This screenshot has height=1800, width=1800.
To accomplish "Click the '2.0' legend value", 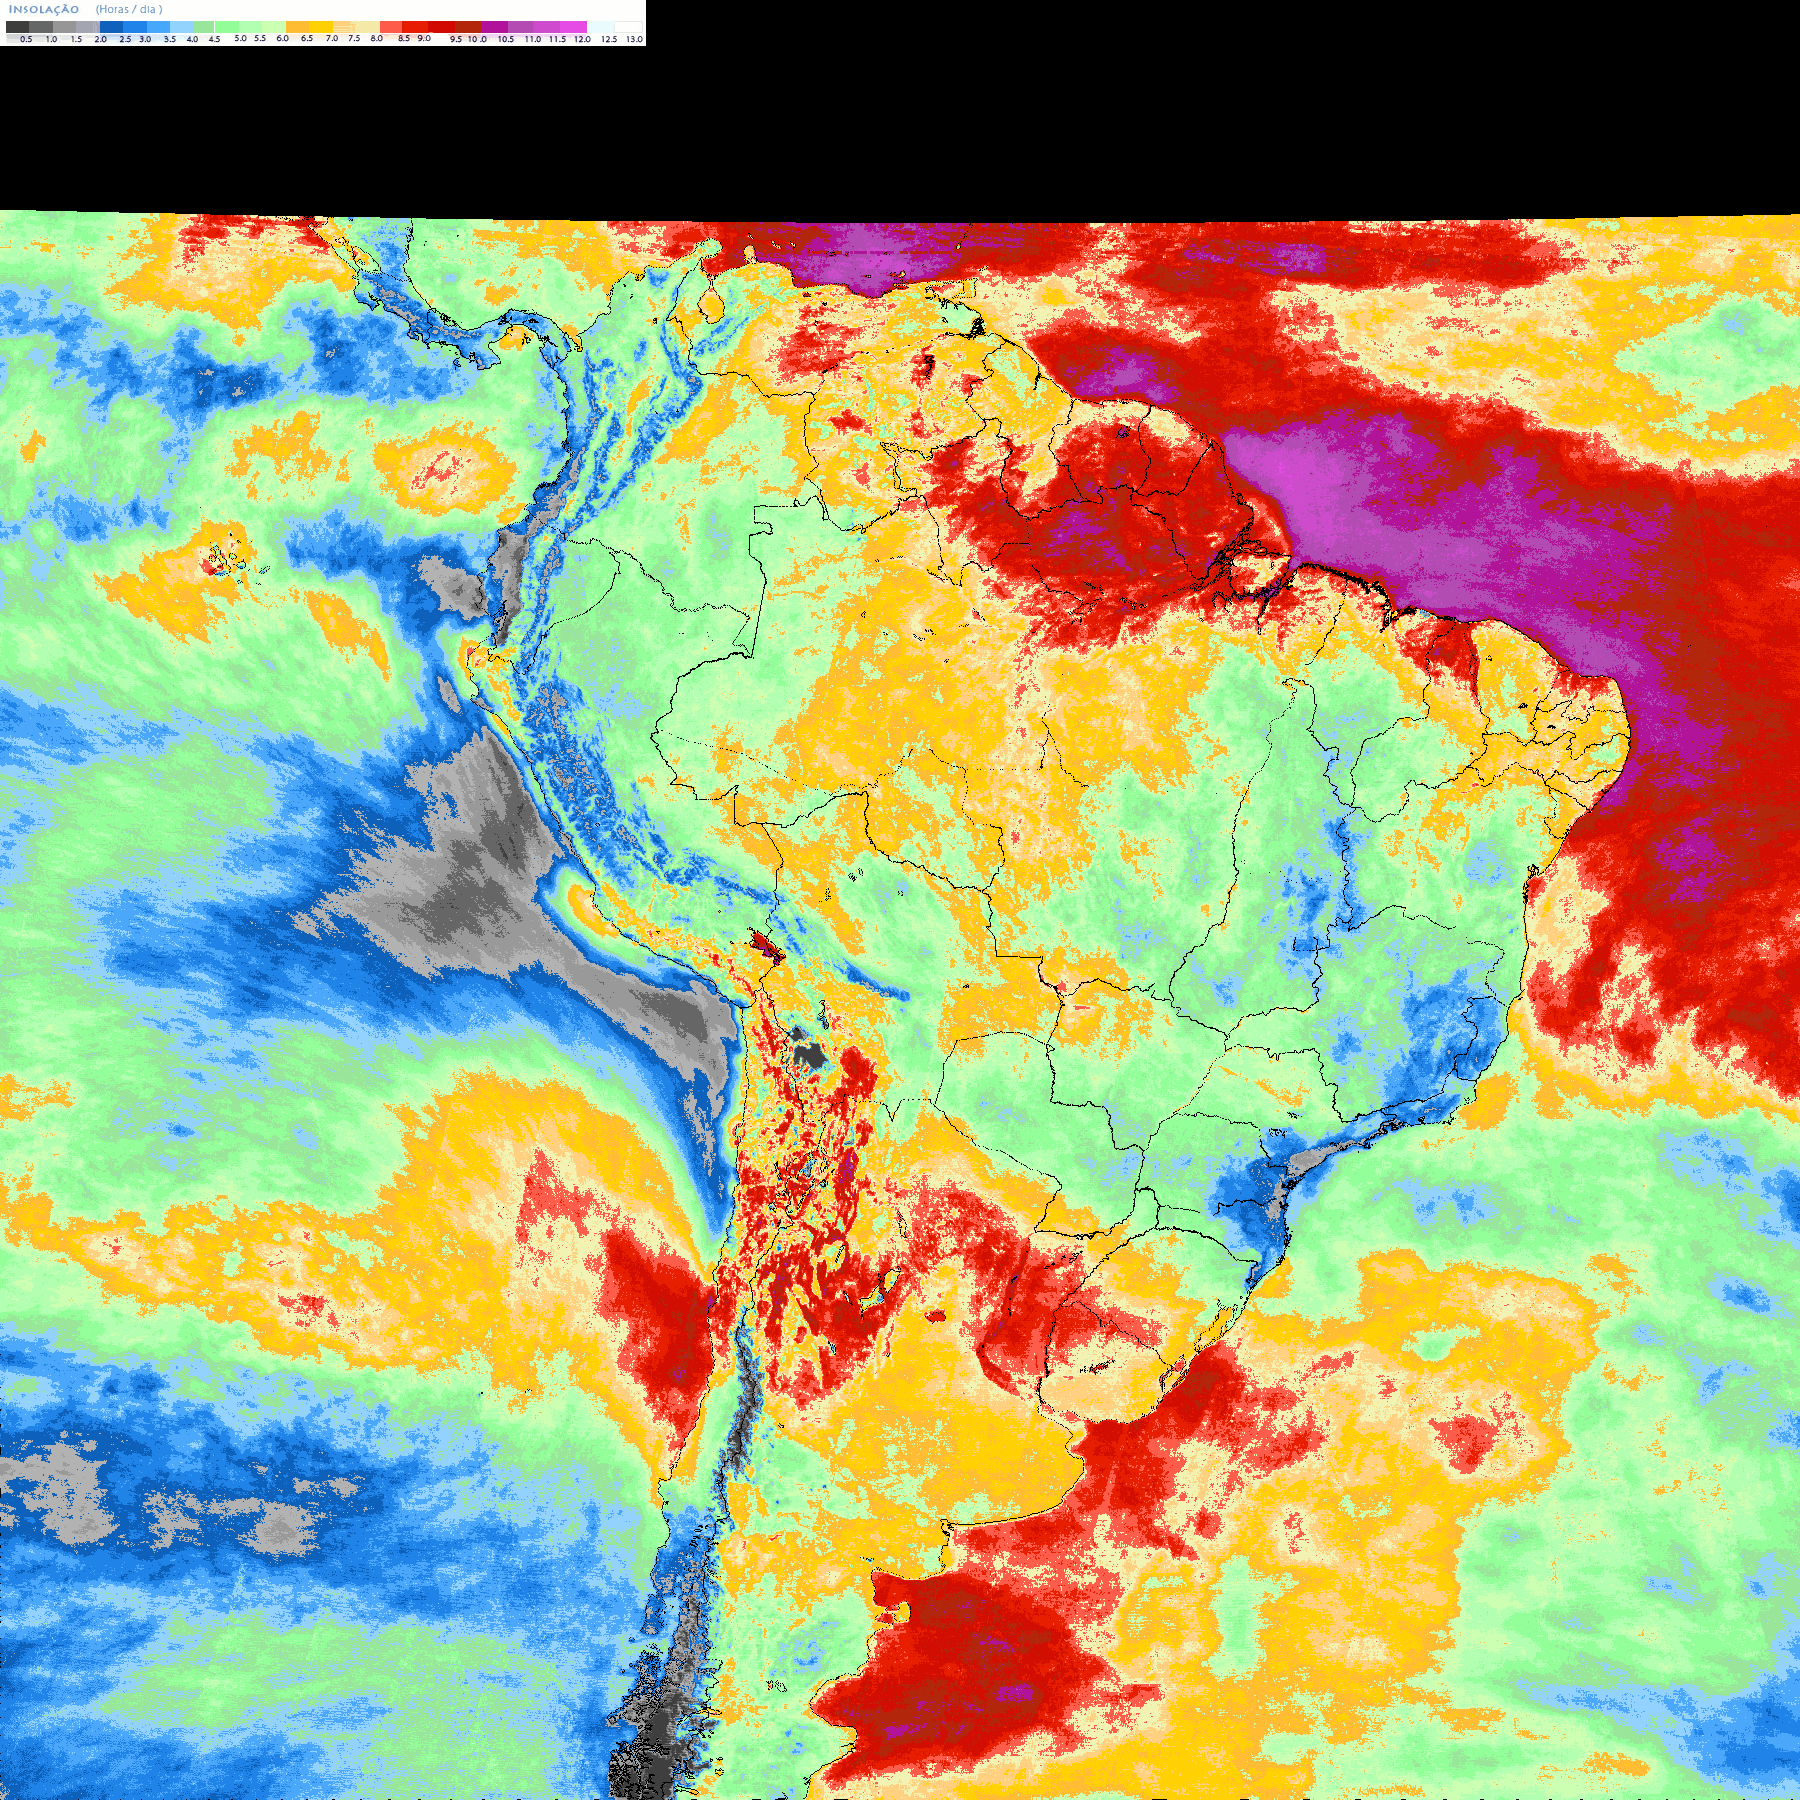I will [x=101, y=39].
